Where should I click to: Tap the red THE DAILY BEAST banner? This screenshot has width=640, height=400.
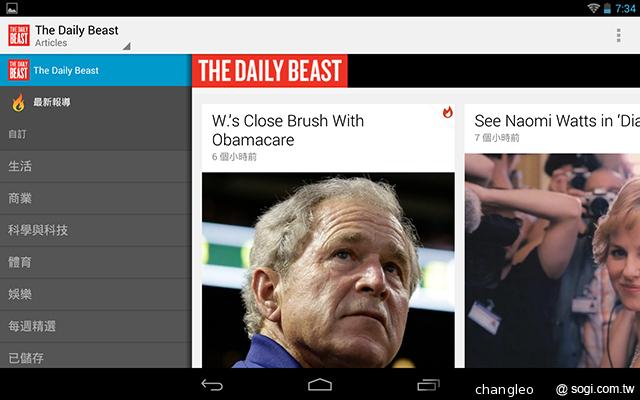coord(270,71)
